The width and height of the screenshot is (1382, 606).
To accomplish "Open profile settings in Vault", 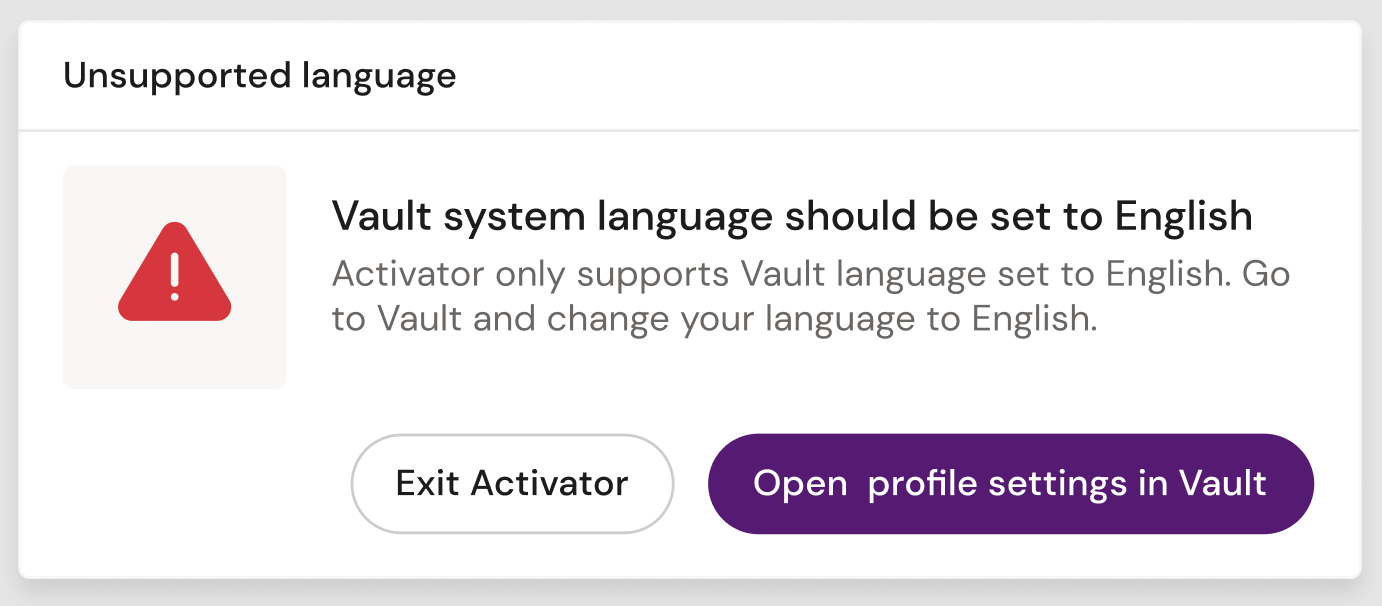I will pos(1010,484).
